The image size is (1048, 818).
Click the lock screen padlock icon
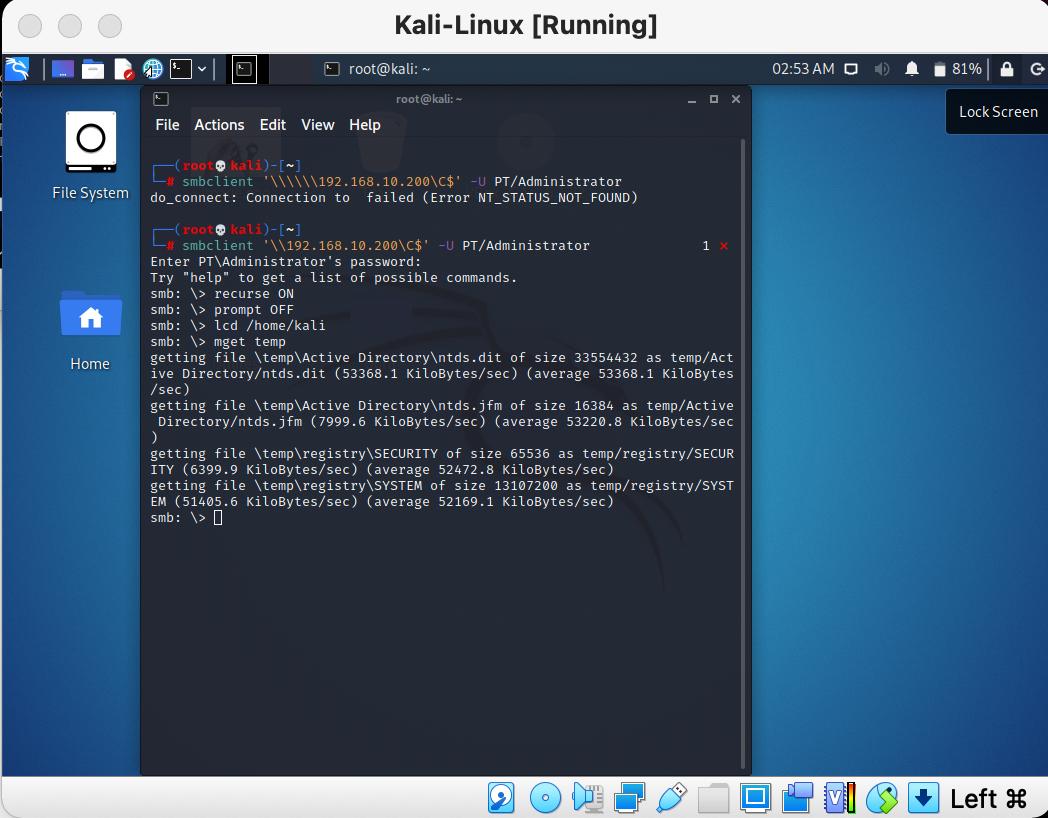point(1007,69)
